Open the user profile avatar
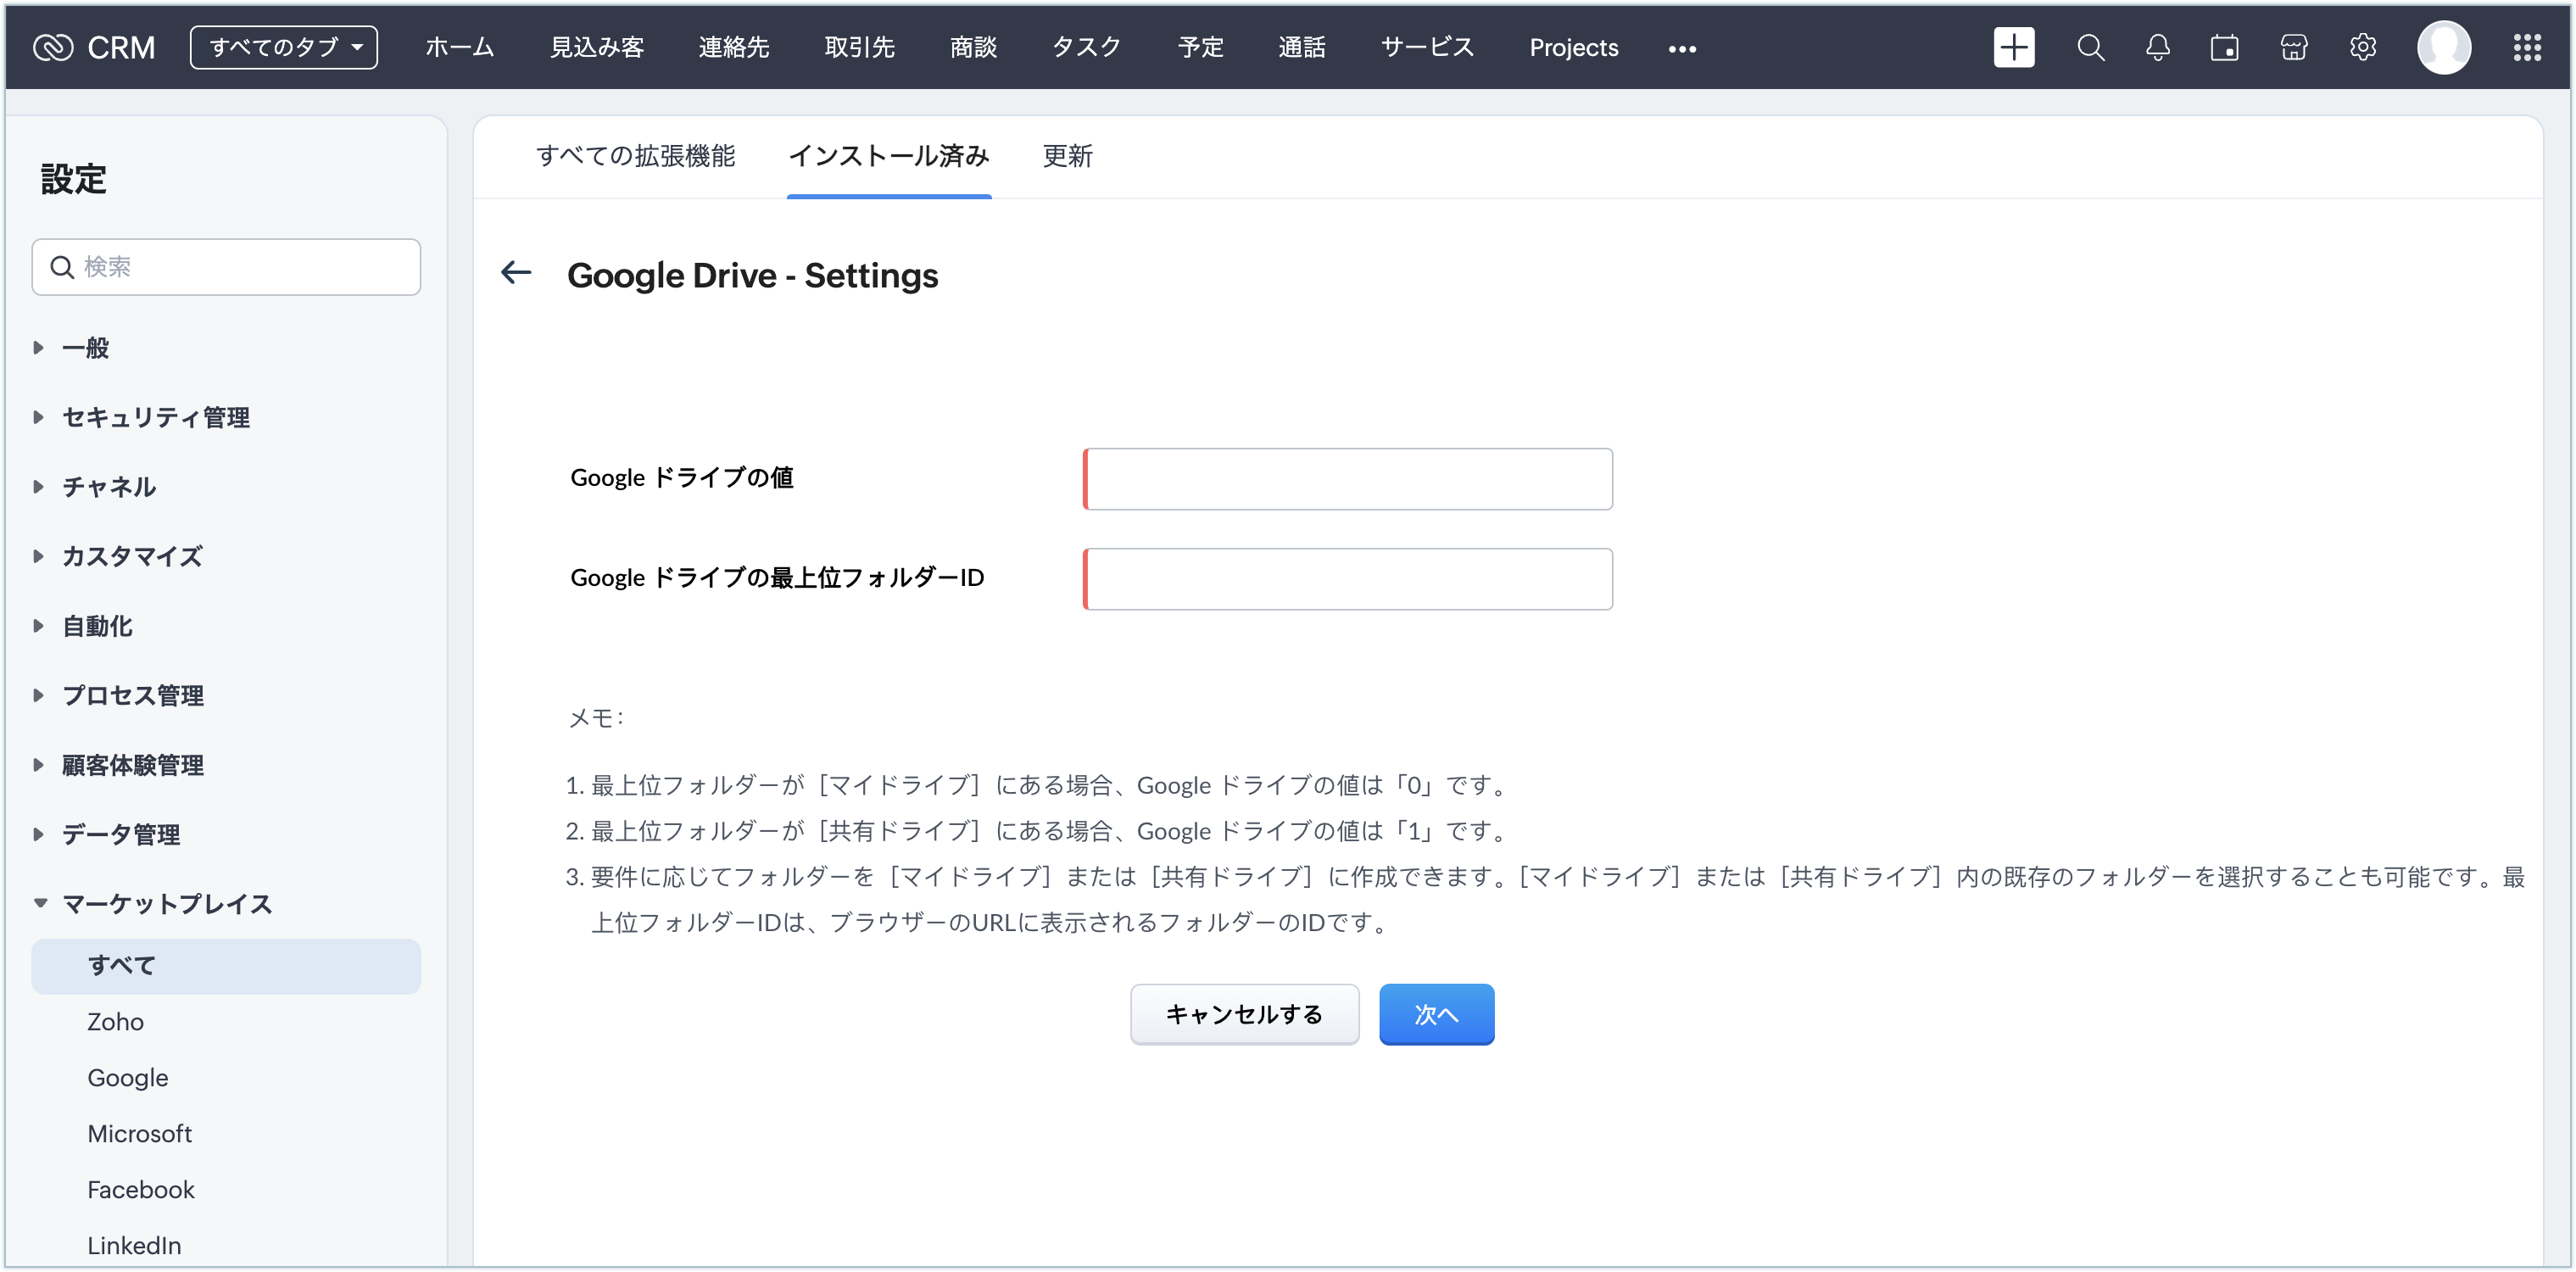Image resolution: width=2576 pixels, height=1272 pixels. click(2443, 47)
